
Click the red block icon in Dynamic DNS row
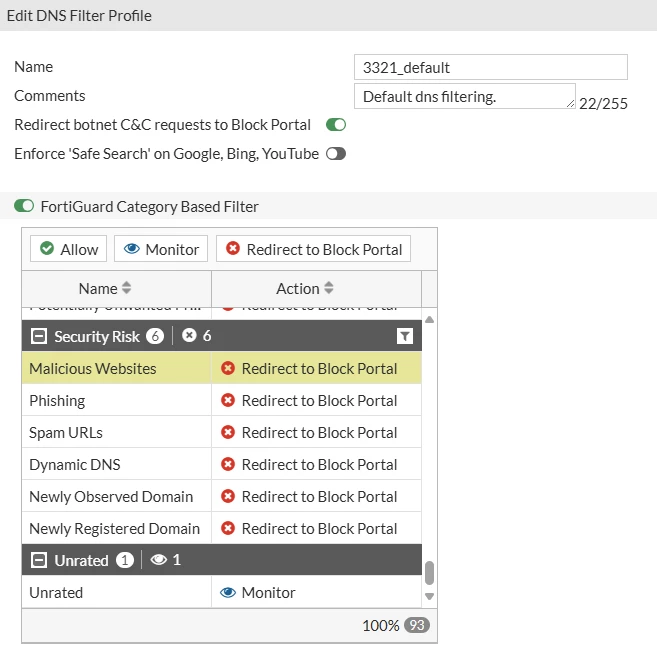click(228, 464)
